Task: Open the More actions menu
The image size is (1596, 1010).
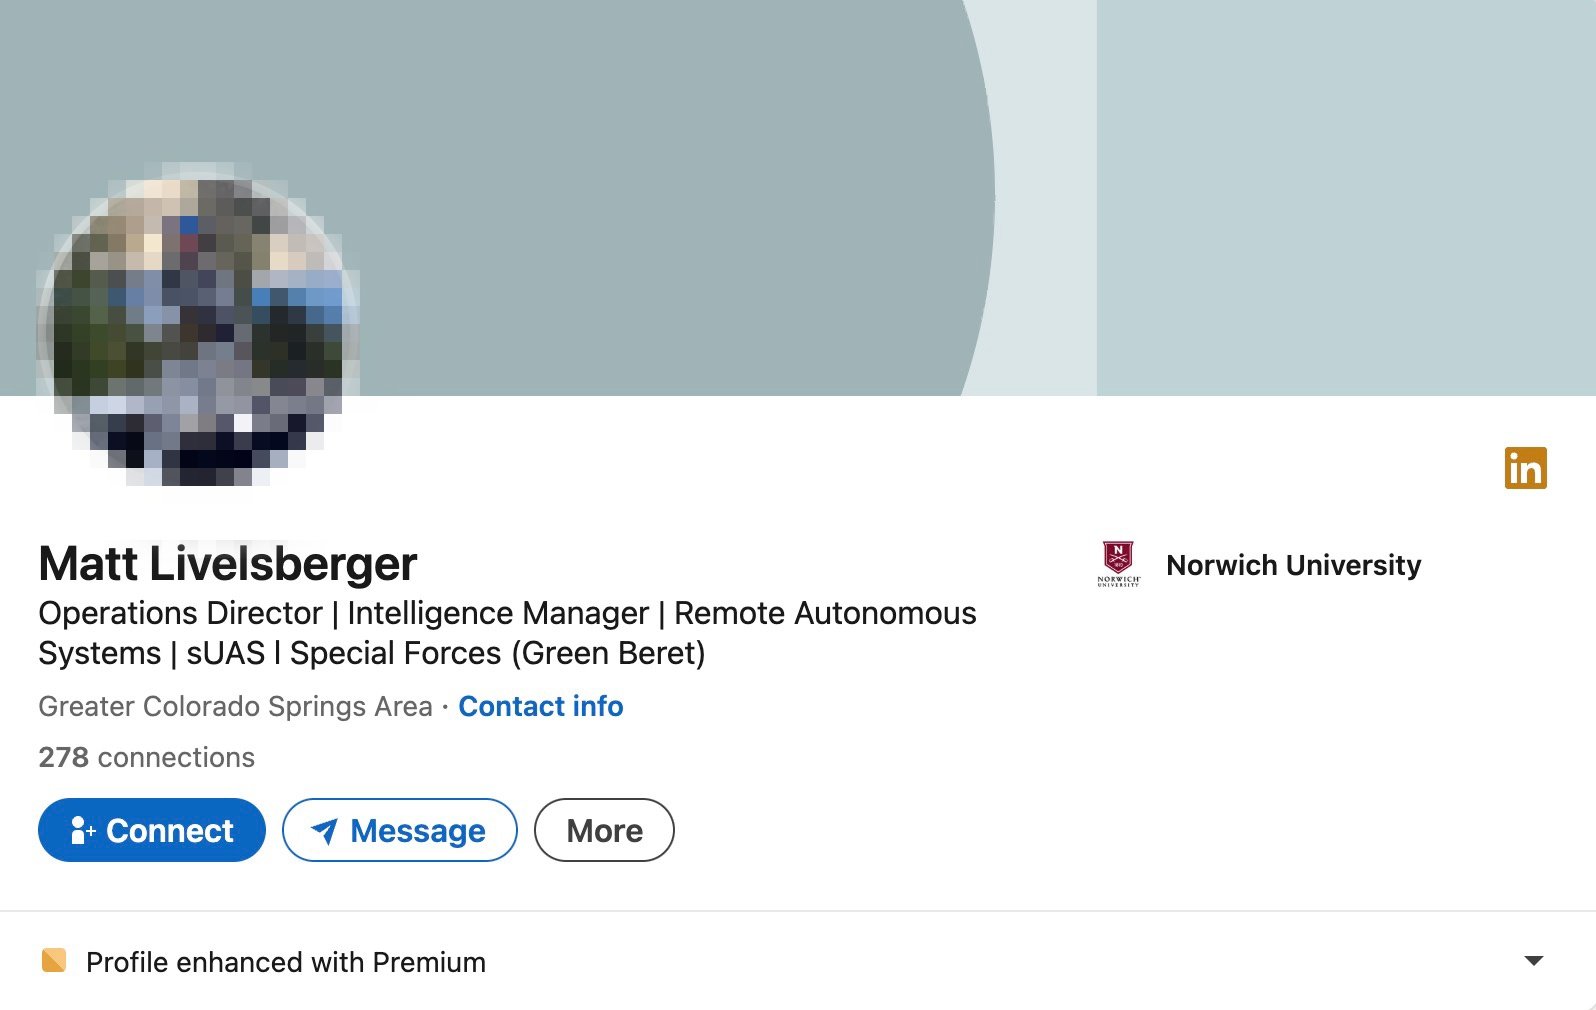Action: (604, 830)
